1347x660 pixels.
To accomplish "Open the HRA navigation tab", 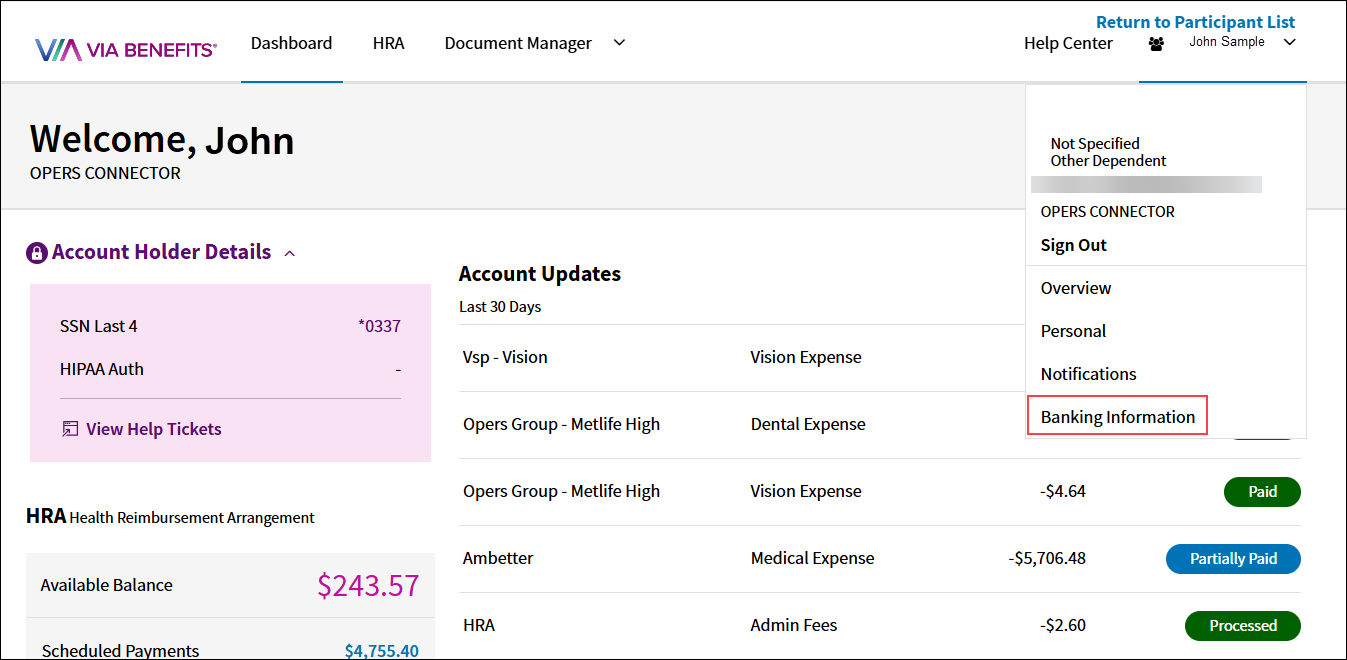I will (x=388, y=43).
